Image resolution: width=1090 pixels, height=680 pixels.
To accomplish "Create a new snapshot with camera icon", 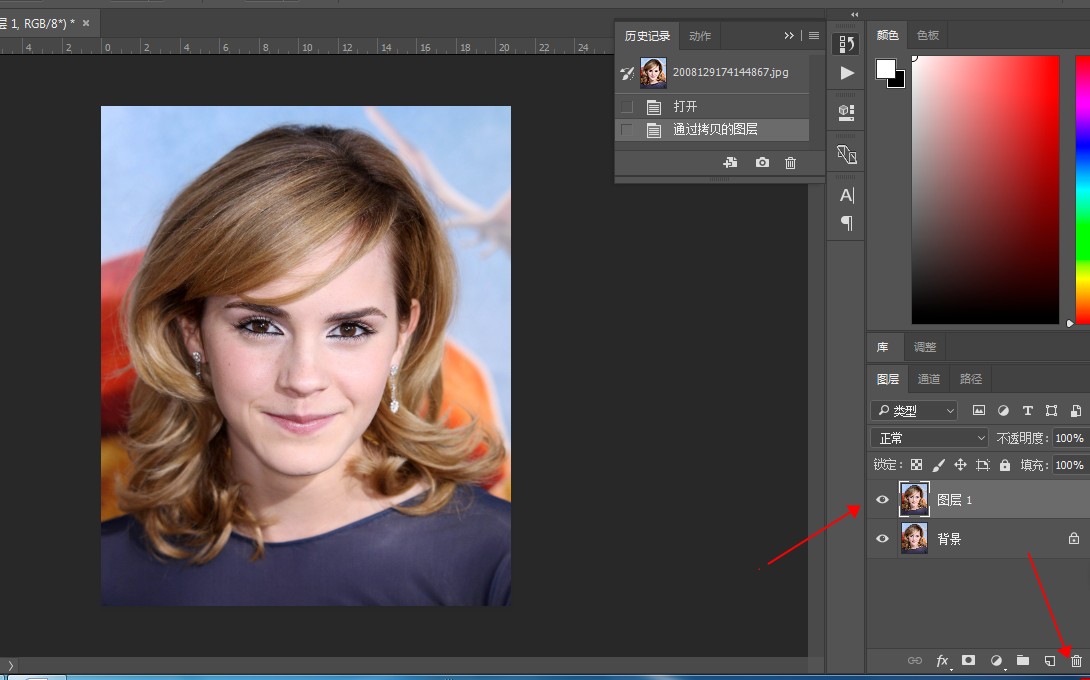I will pos(762,163).
